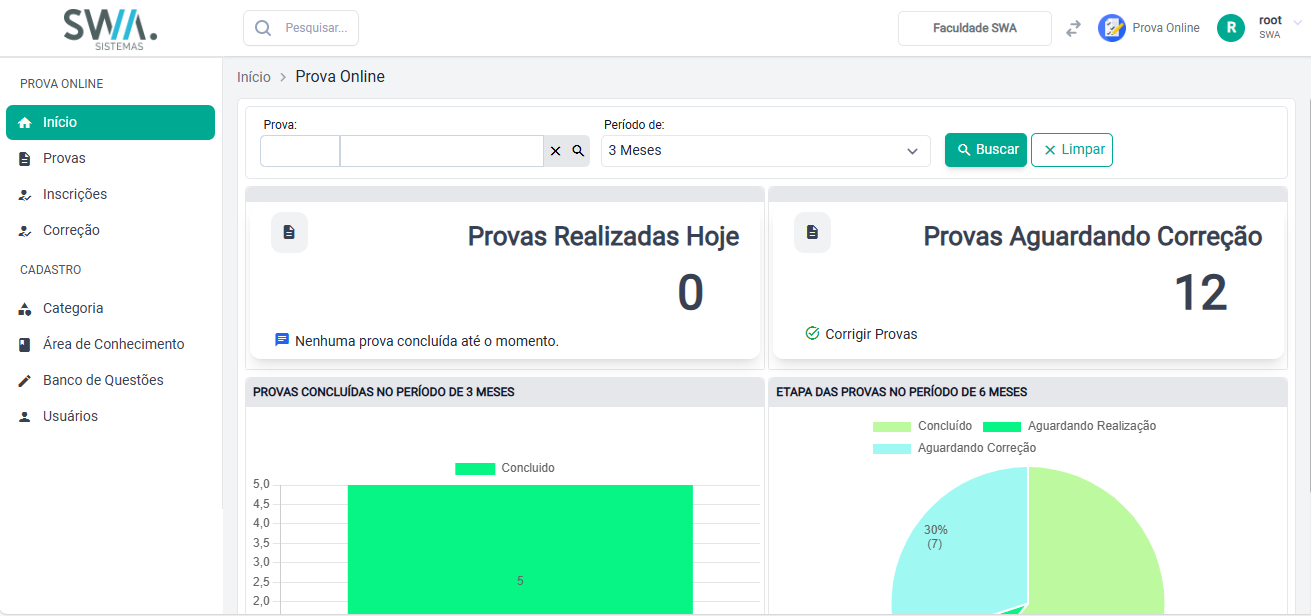Viewport: 1311px width, 616px height.
Task: Click the swap arrows icon near Faculdade SWA
Action: point(1073,28)
